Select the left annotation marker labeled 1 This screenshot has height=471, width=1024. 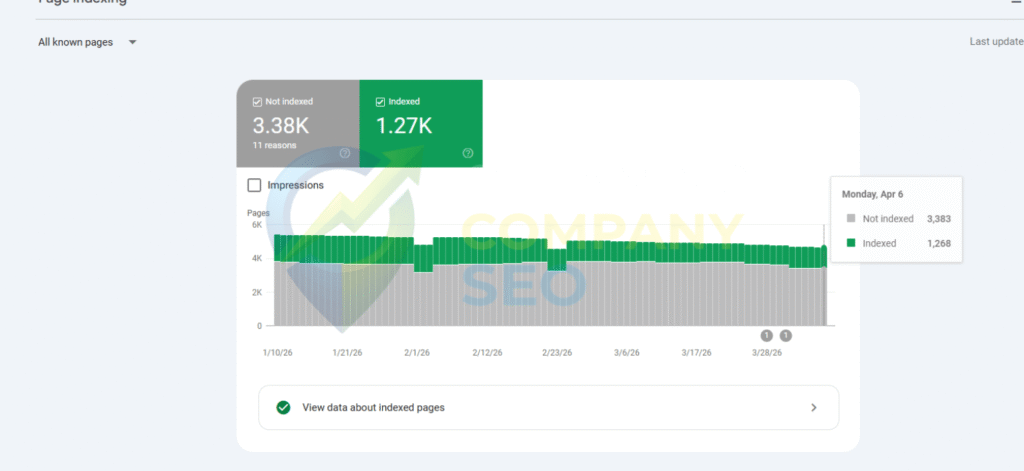(x=767, y=336)
